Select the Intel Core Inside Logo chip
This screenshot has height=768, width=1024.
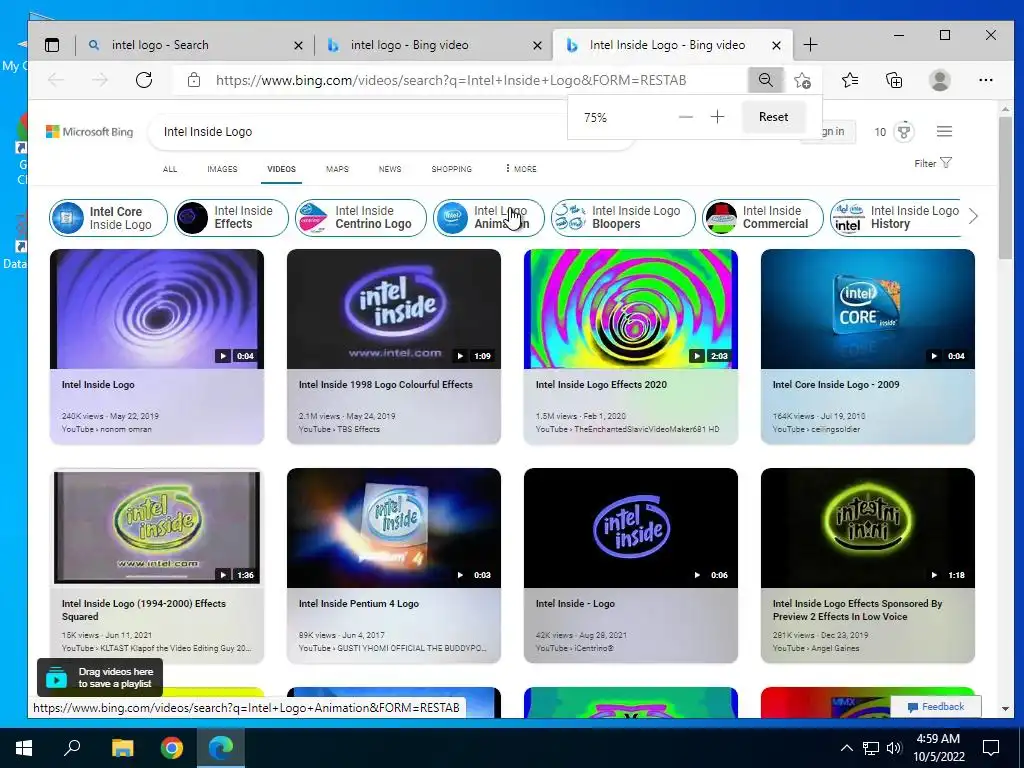[108, 217]
